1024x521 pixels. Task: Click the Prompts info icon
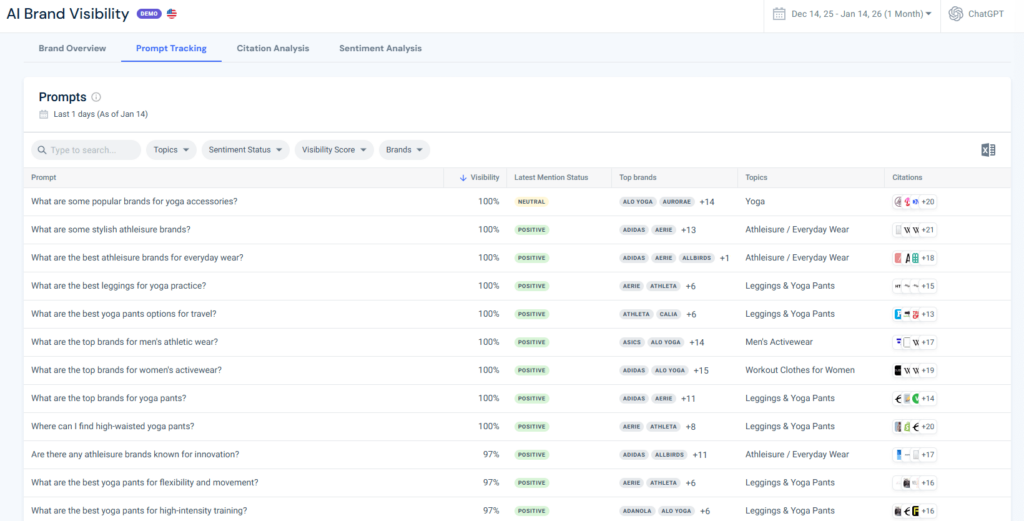[96, 97]
